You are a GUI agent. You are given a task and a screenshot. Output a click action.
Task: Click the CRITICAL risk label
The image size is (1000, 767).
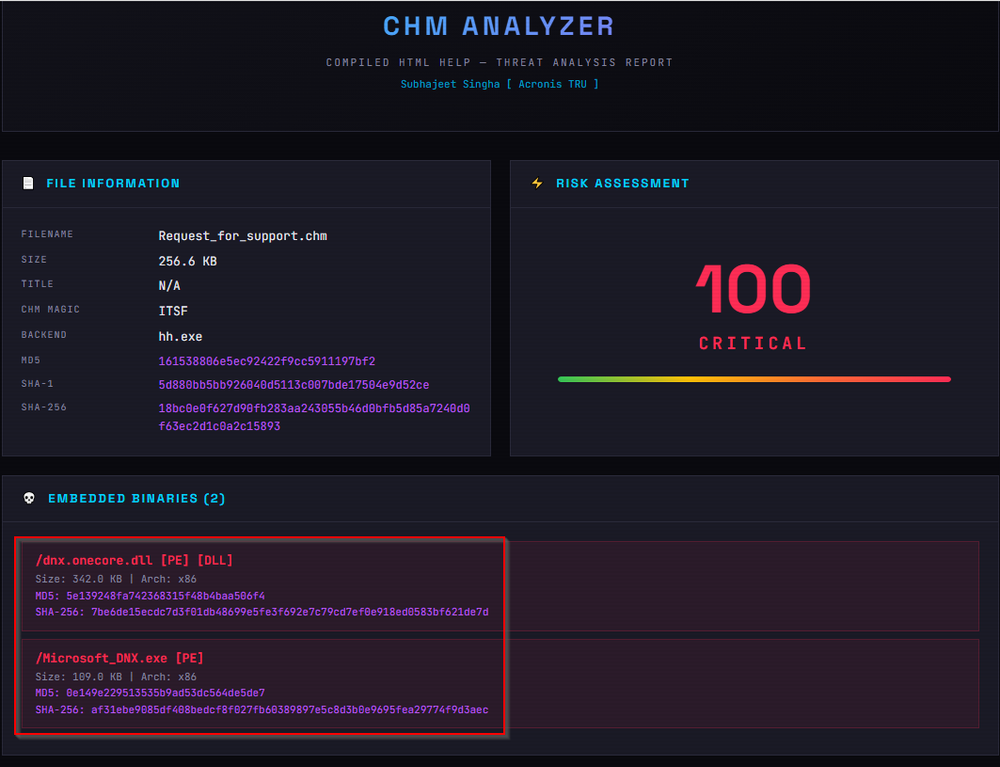[x=753, y=344]
